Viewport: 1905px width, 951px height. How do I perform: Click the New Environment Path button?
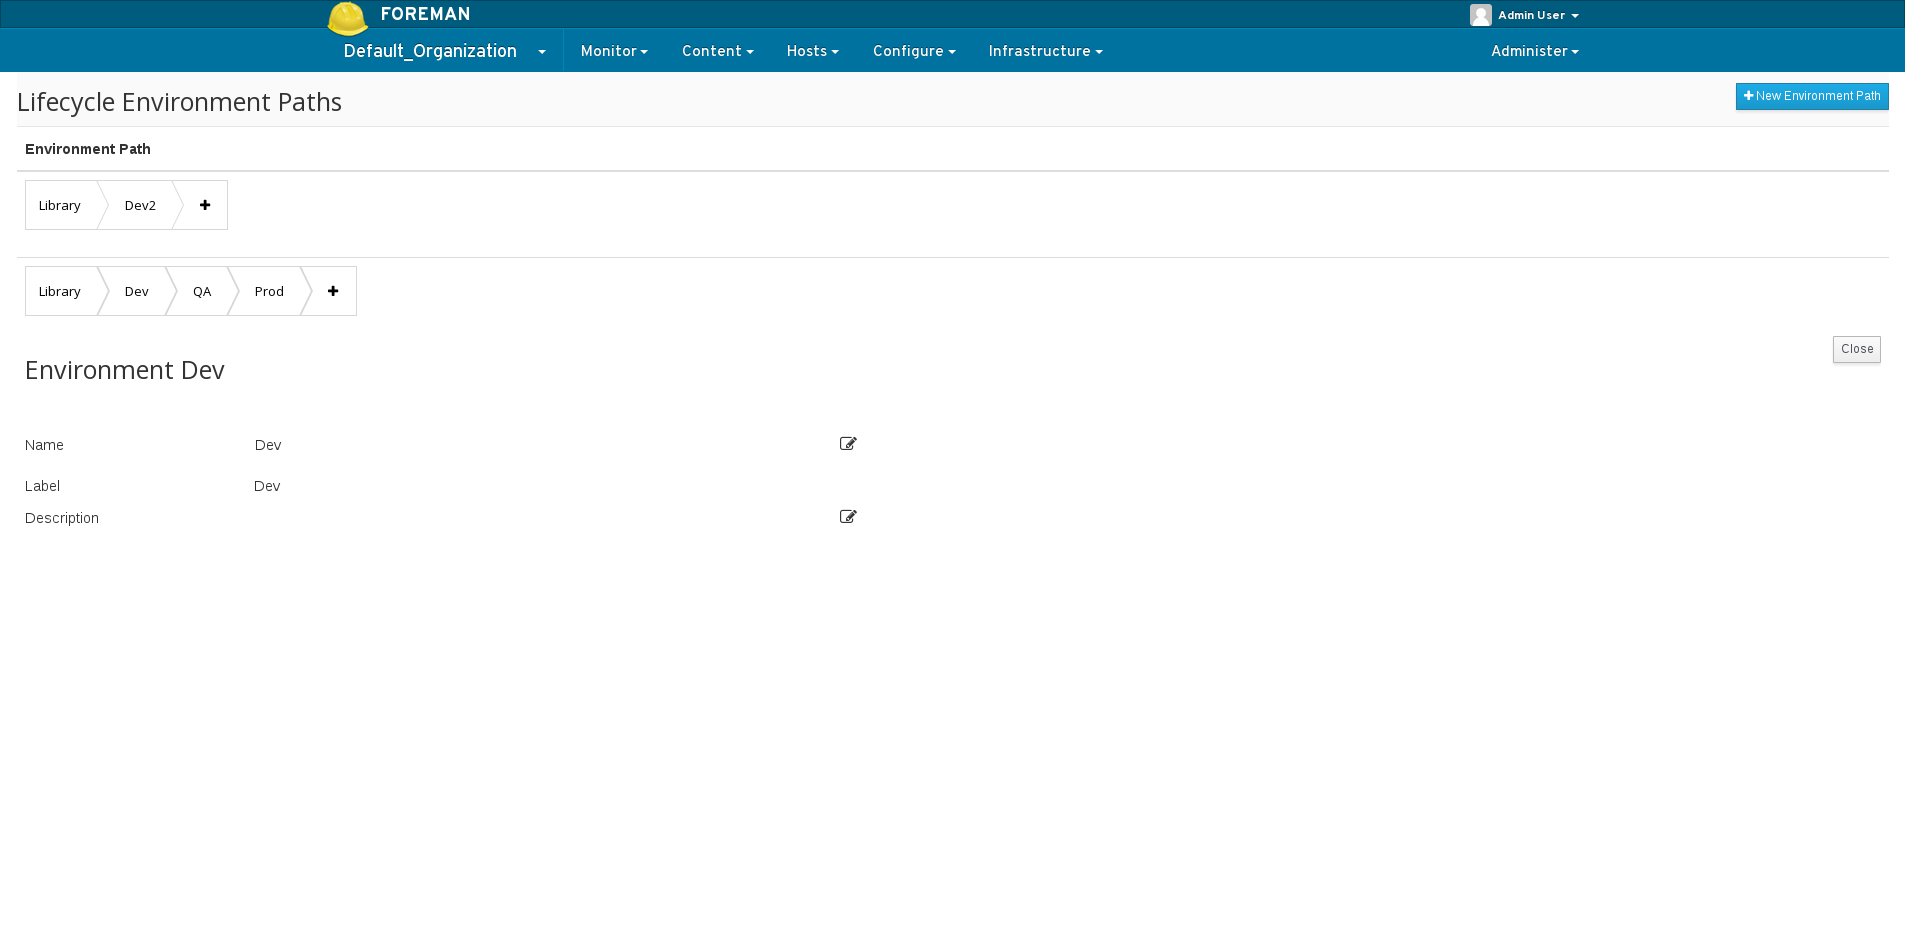click(x=1812, y=96)
